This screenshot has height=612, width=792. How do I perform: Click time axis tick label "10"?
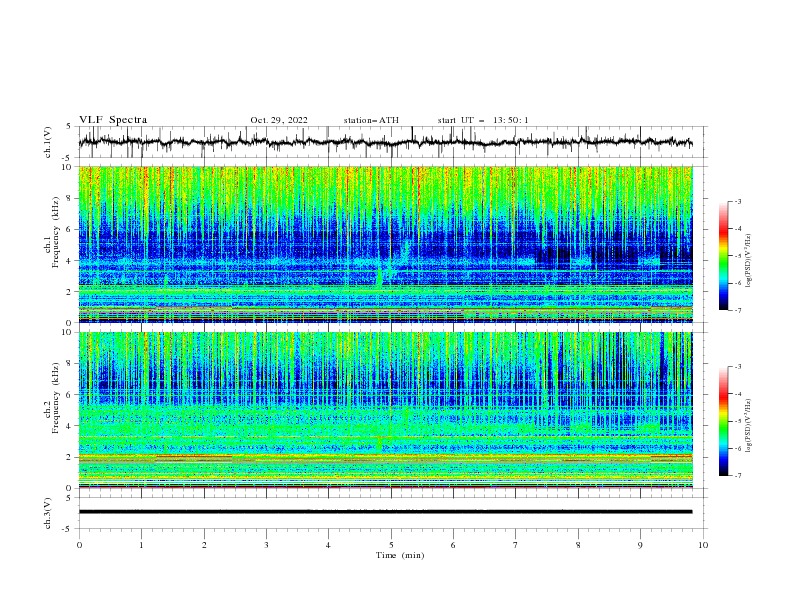(x=703, y=545)
